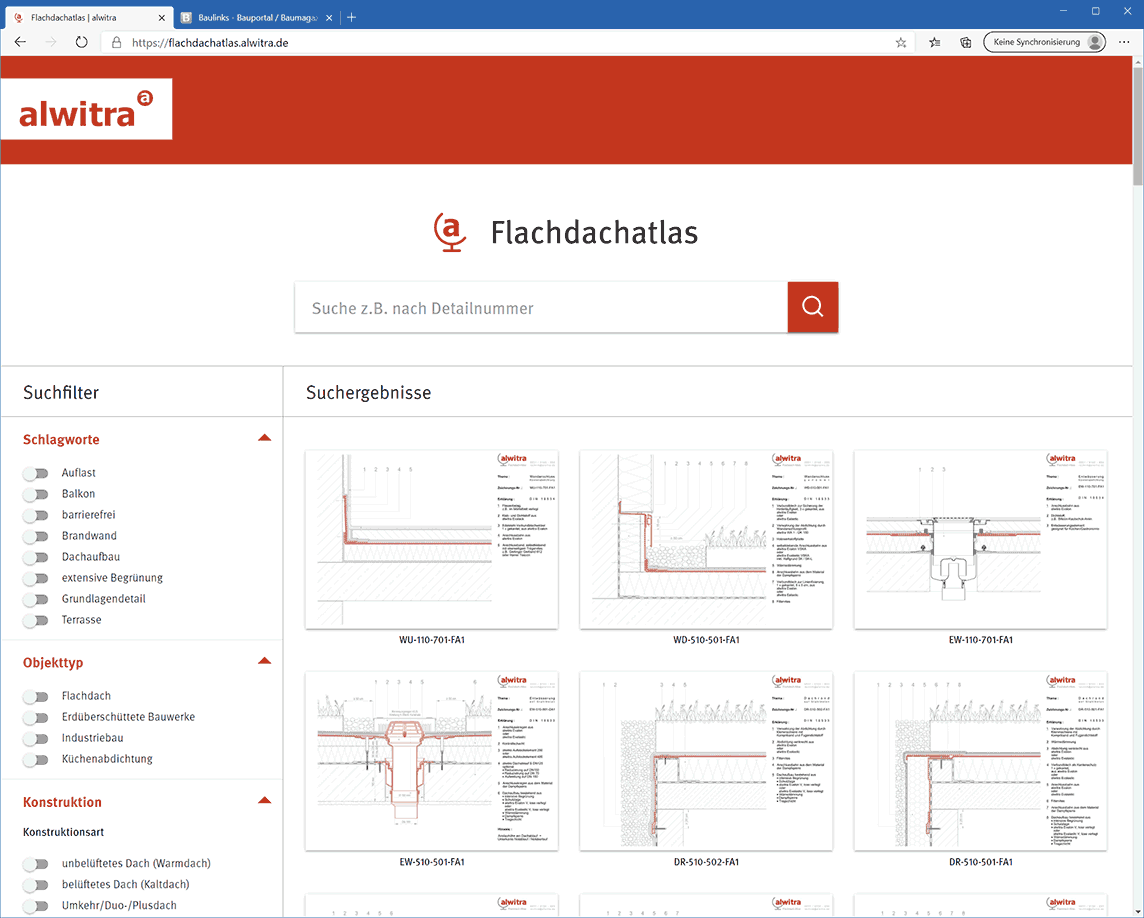This screenshot has height=918, width=1144.
Task: Click the browser forward arrow
Action: 50,42
